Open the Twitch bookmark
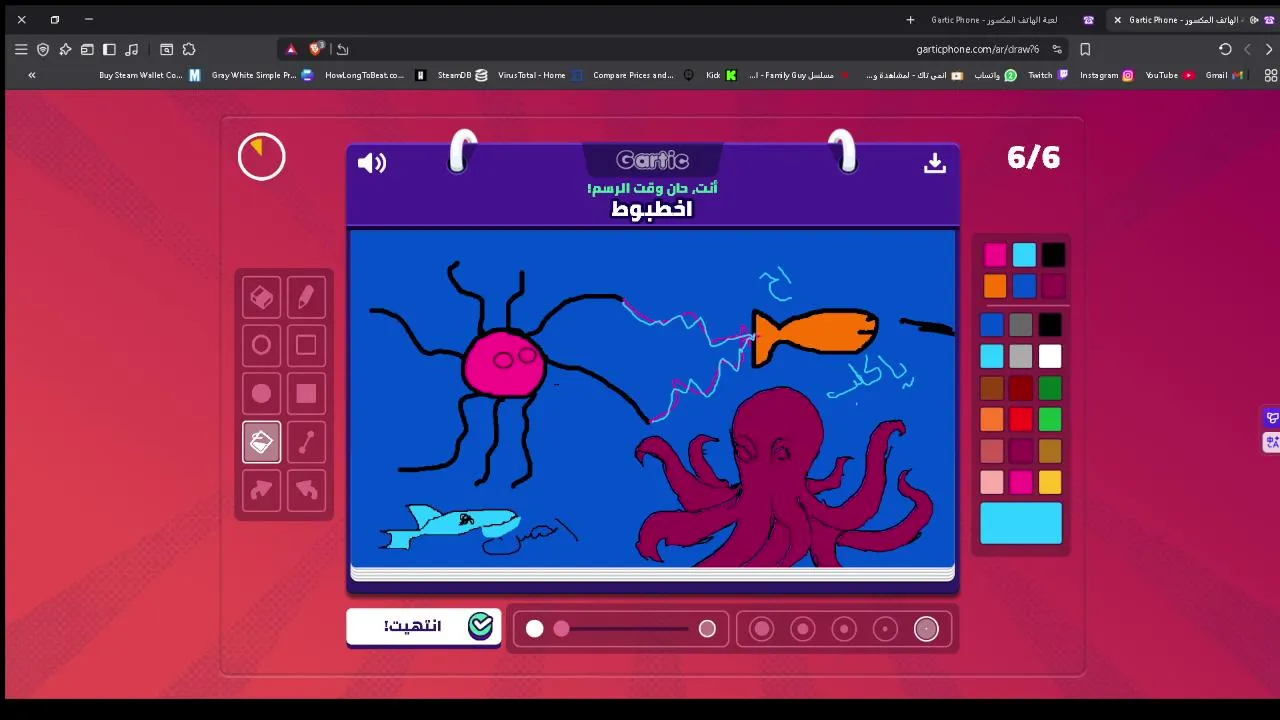The image size is (1280, 720). point(1047,75)
